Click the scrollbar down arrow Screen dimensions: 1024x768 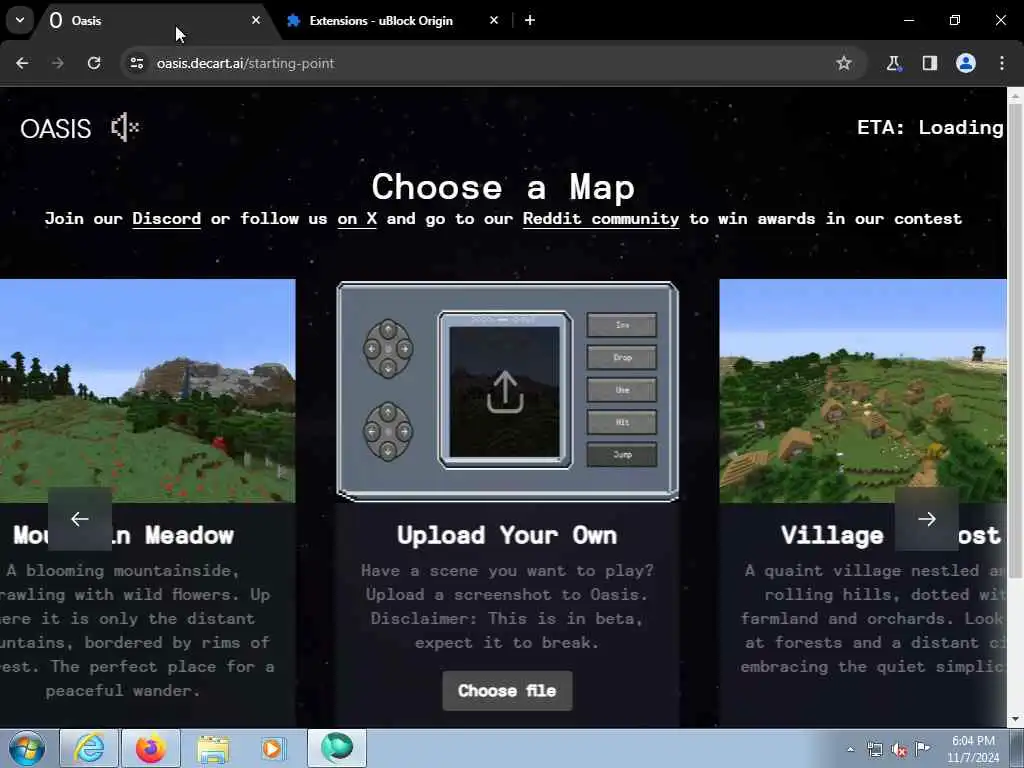point(1015,720)
